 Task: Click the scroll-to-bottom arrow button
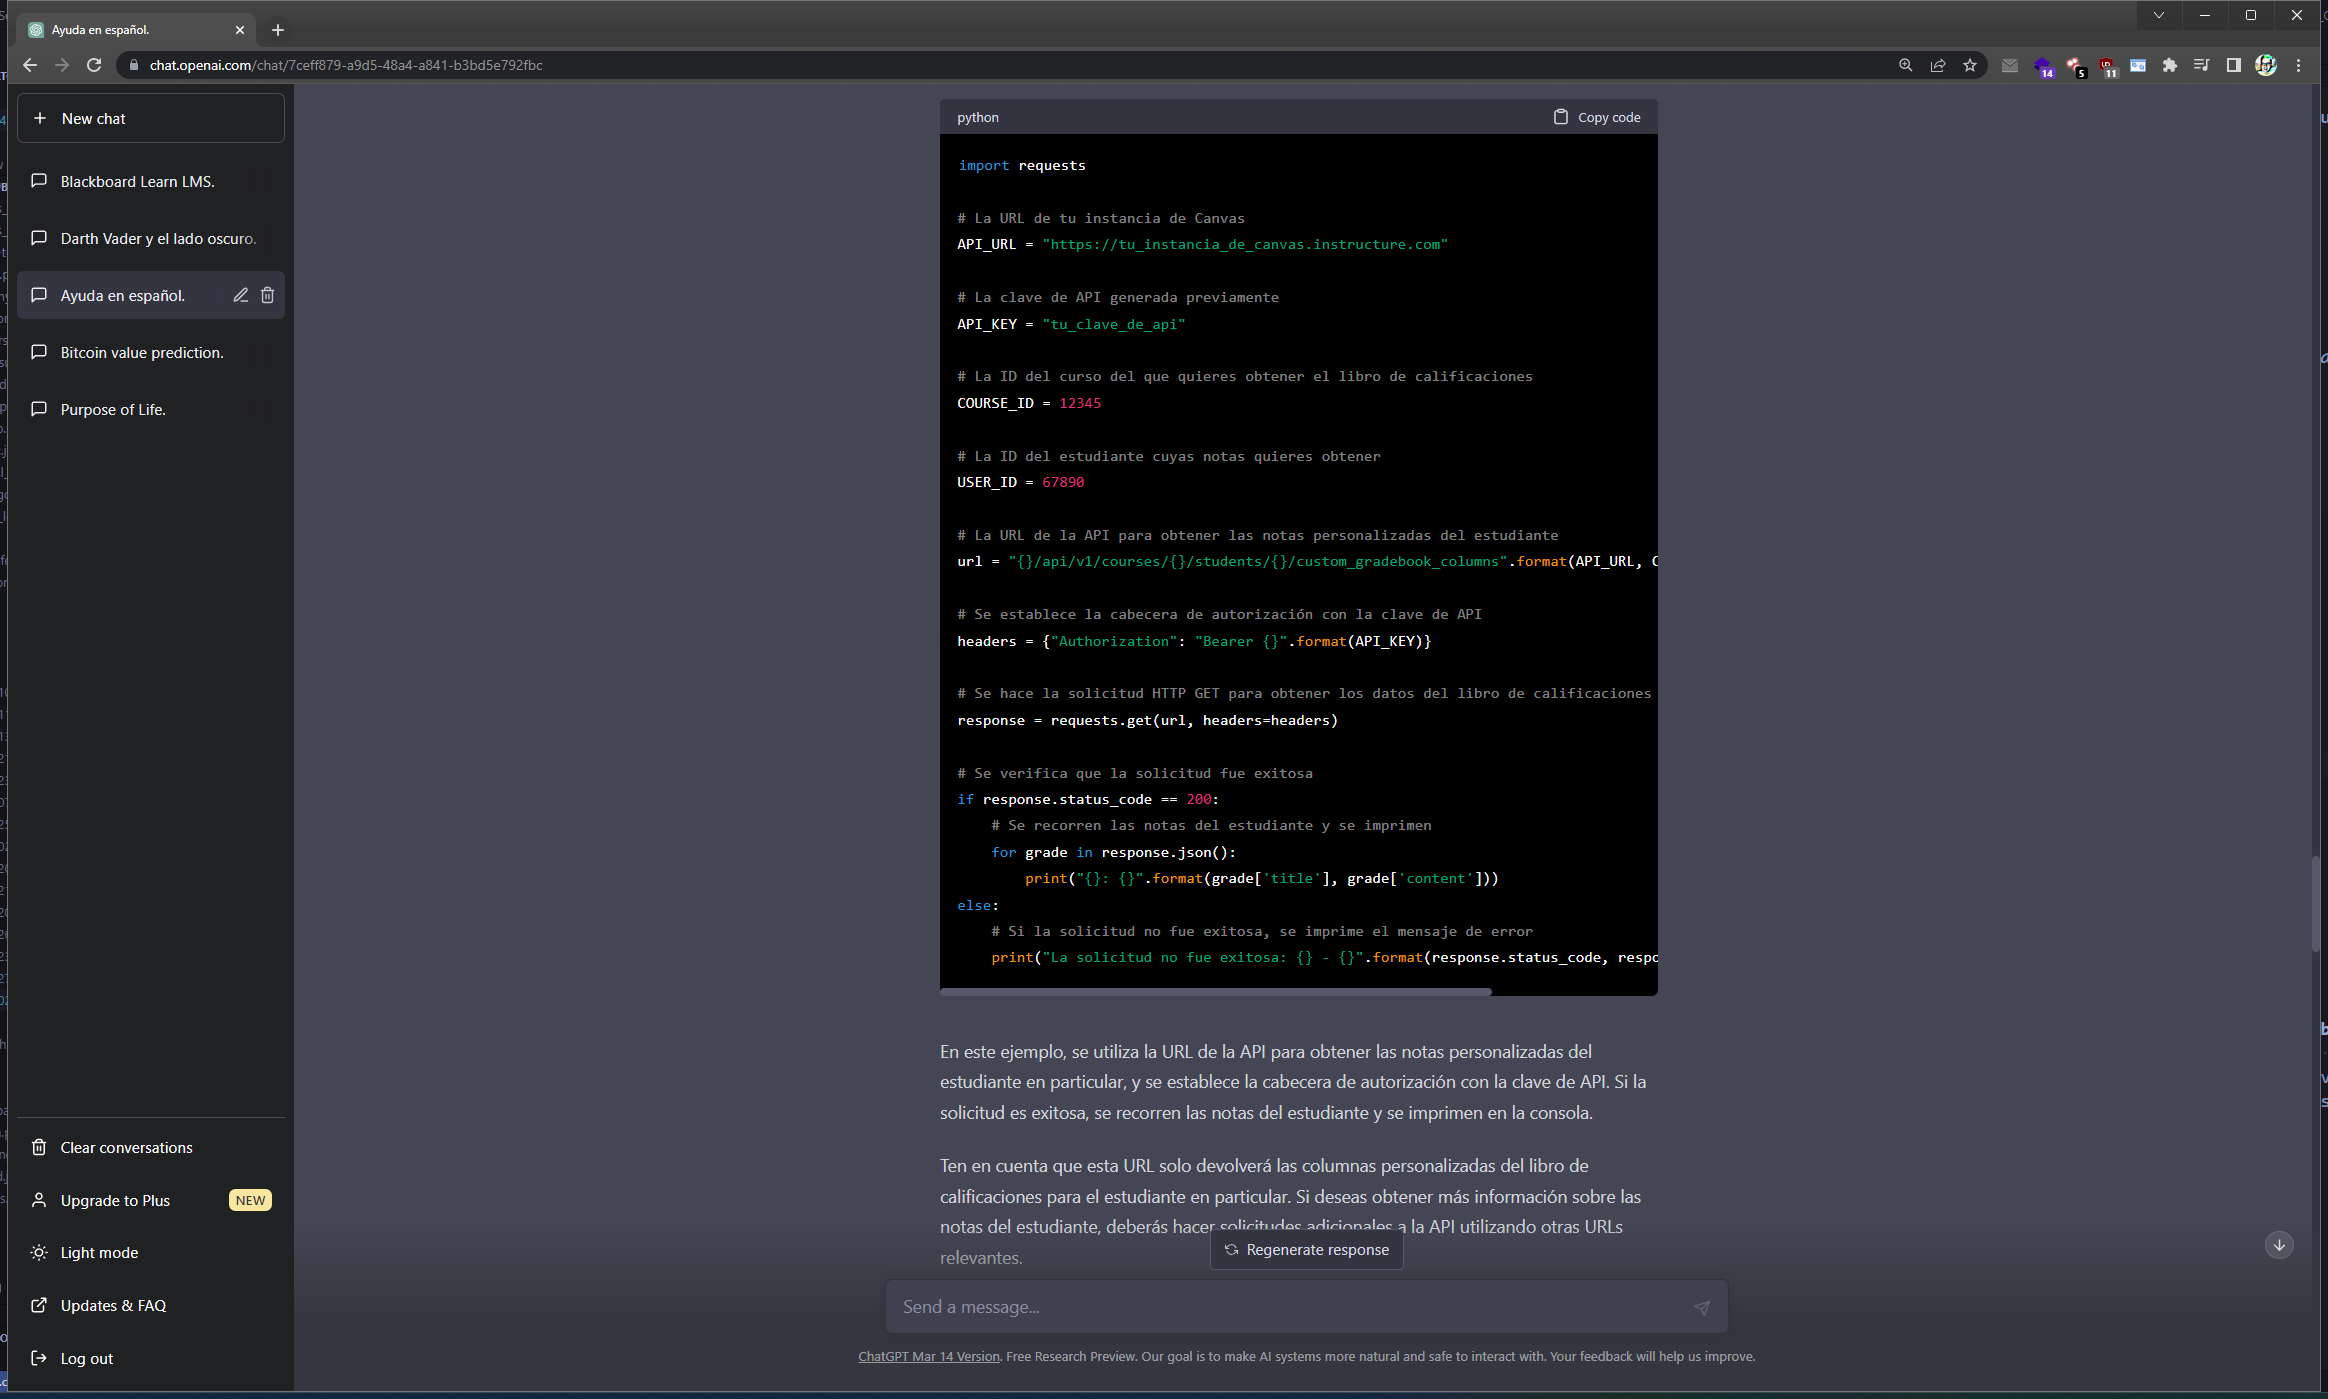tap(2279, 1245)
